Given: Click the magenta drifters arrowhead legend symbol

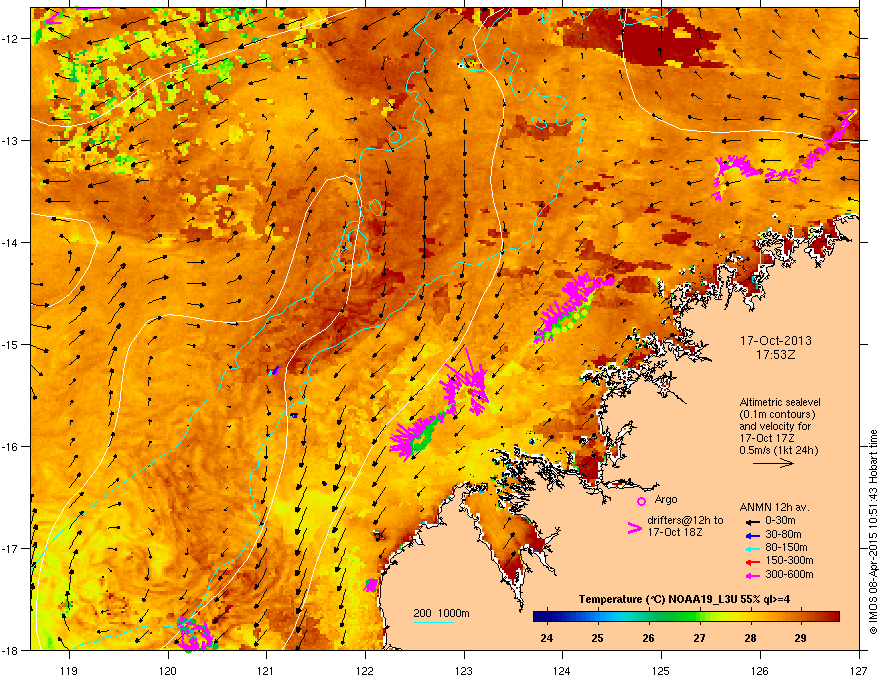Looking at the screenshot, I should coord(634,528).
